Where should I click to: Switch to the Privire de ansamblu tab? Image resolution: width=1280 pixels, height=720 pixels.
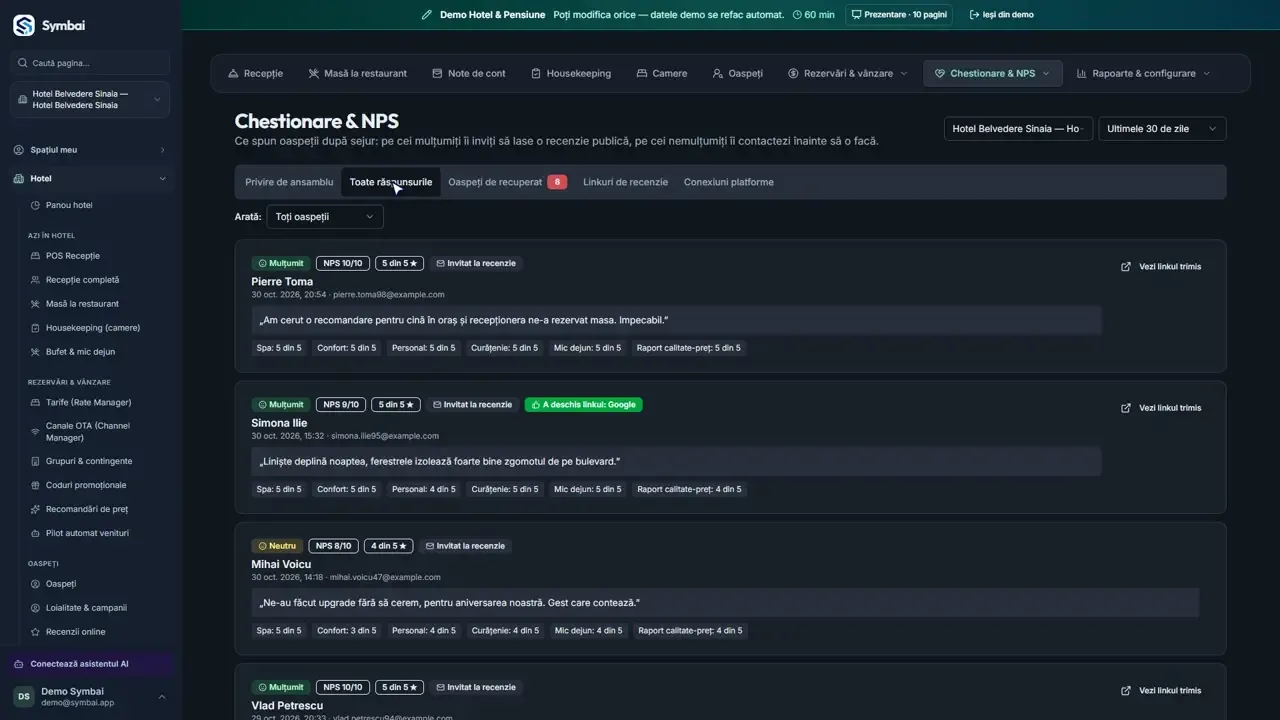click(289, 182)
